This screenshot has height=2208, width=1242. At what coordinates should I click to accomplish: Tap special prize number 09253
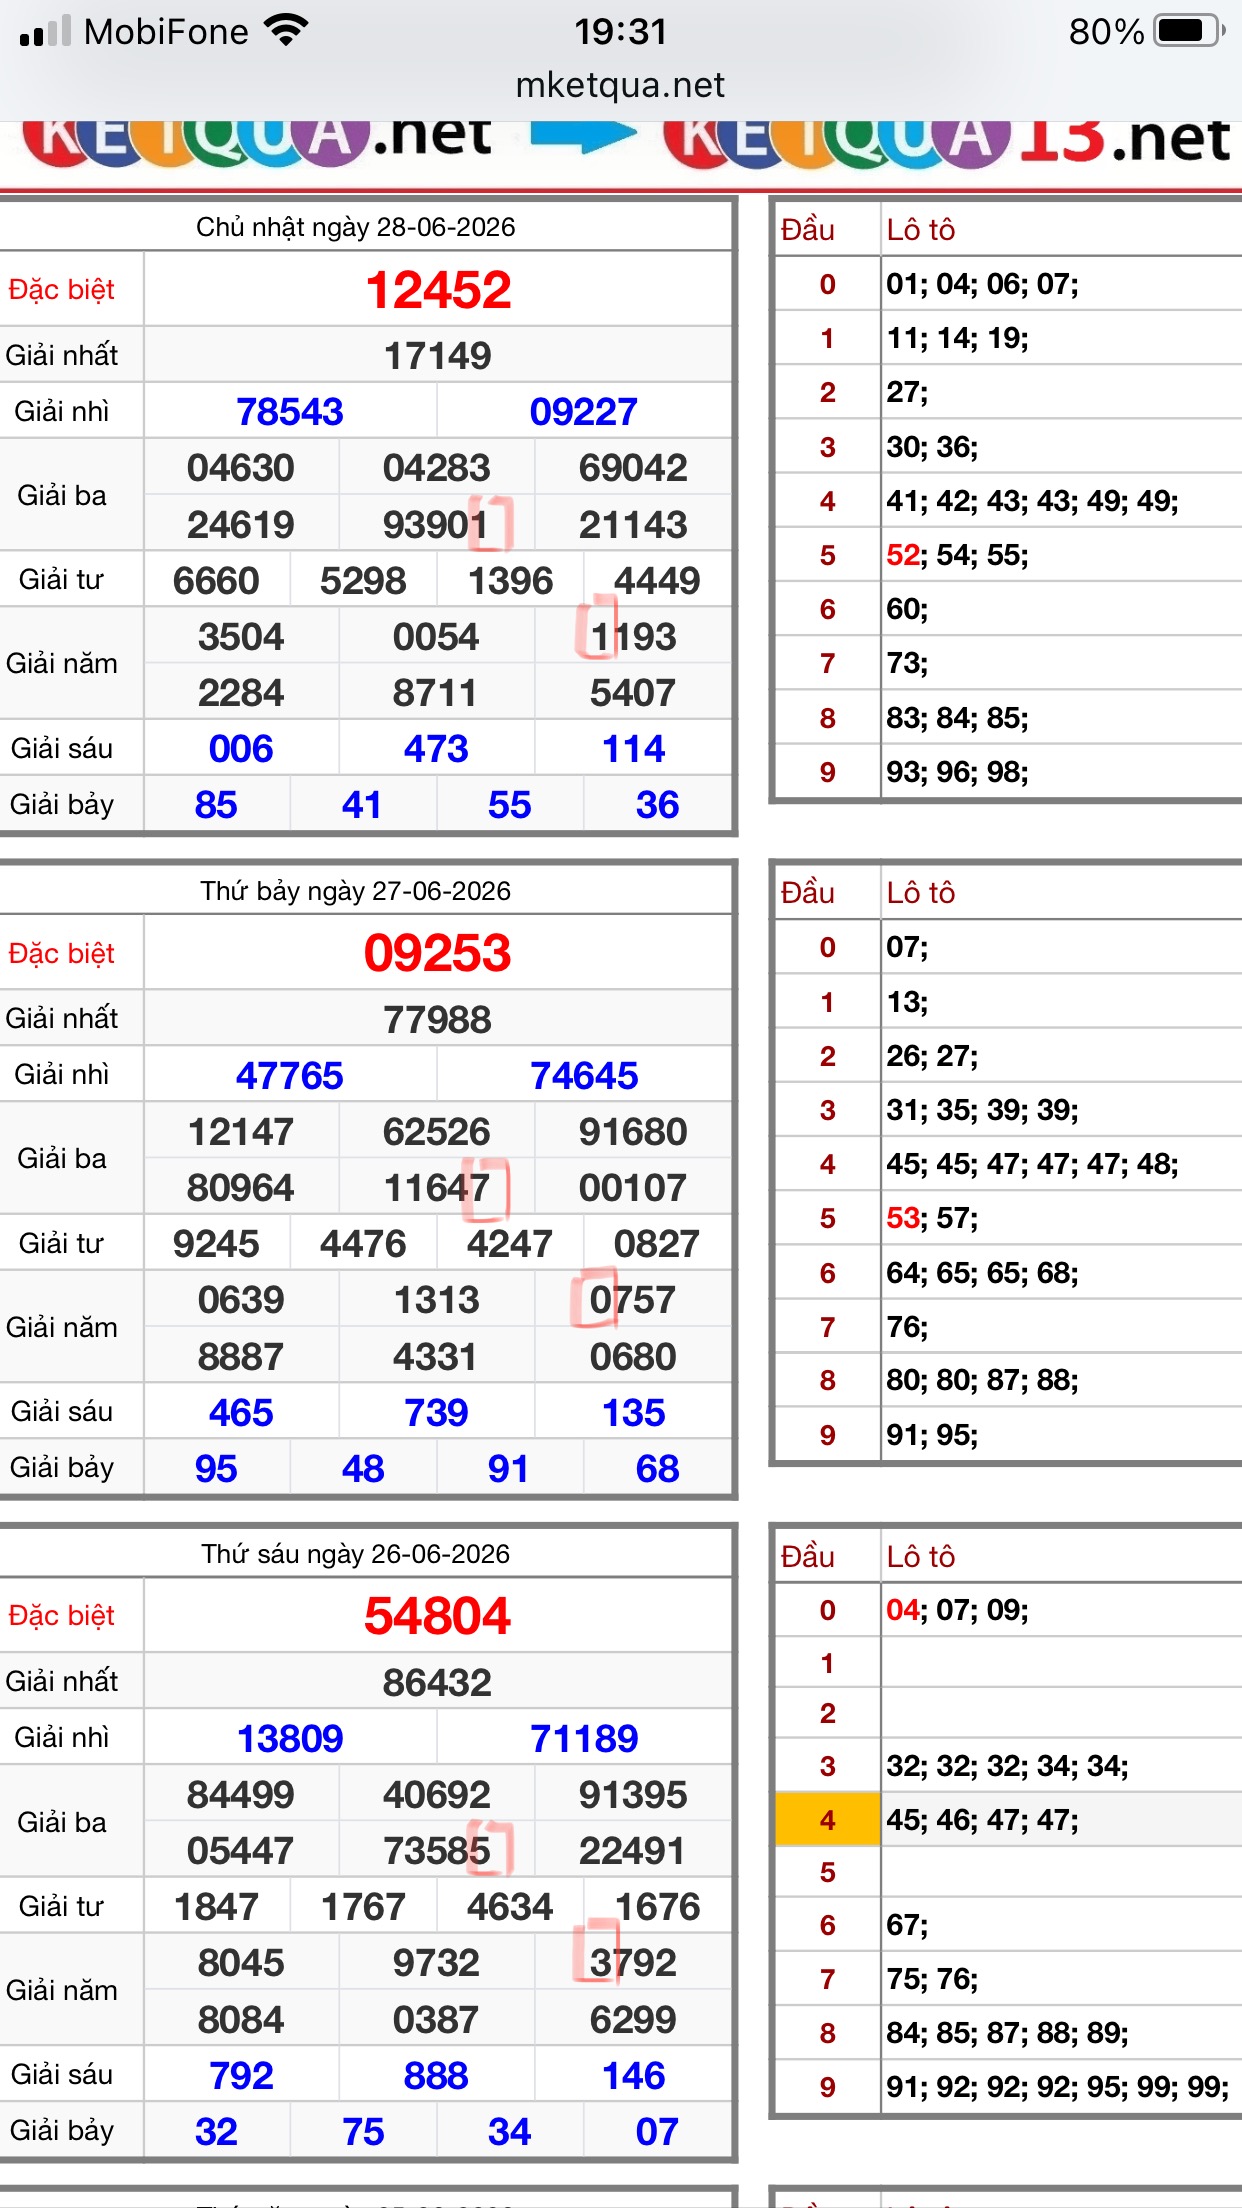[x=438, y=953]
